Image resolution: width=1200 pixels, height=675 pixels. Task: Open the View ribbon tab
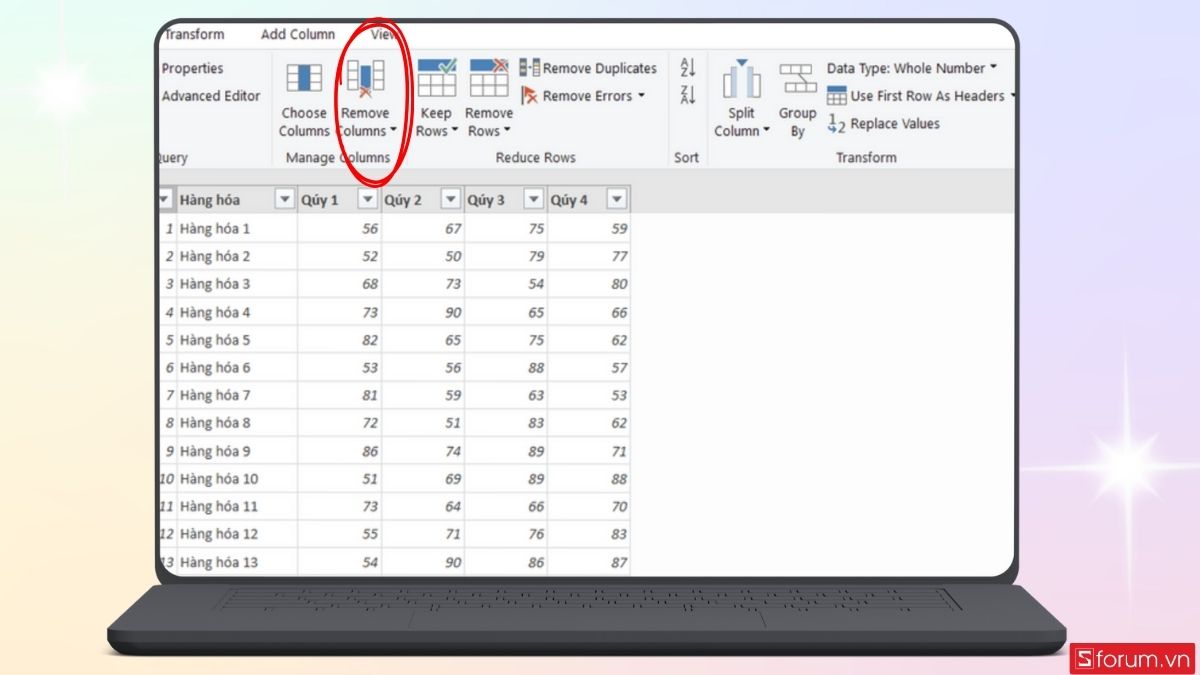tap(383, 33)
